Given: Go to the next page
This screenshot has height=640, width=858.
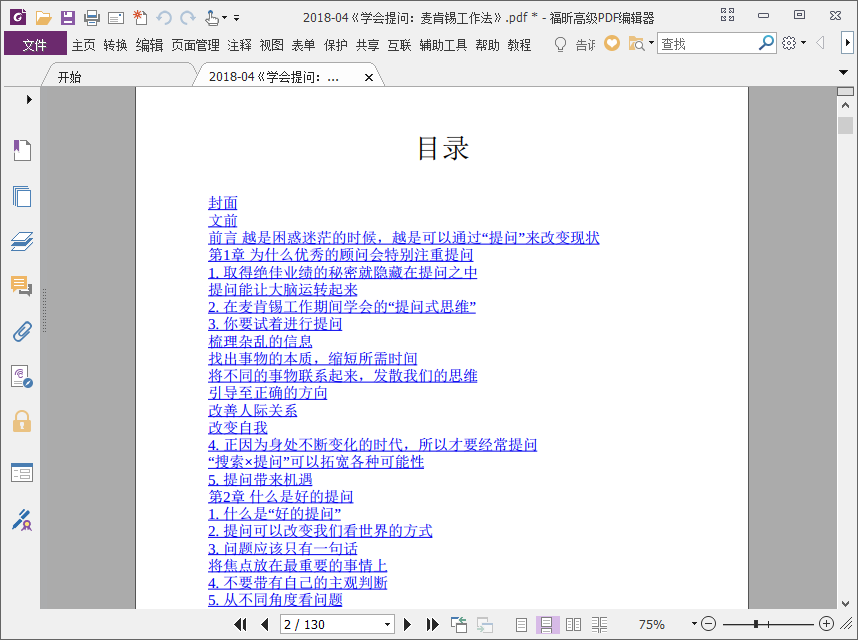Looking at the screenshot, I should (x=407, y=624).
